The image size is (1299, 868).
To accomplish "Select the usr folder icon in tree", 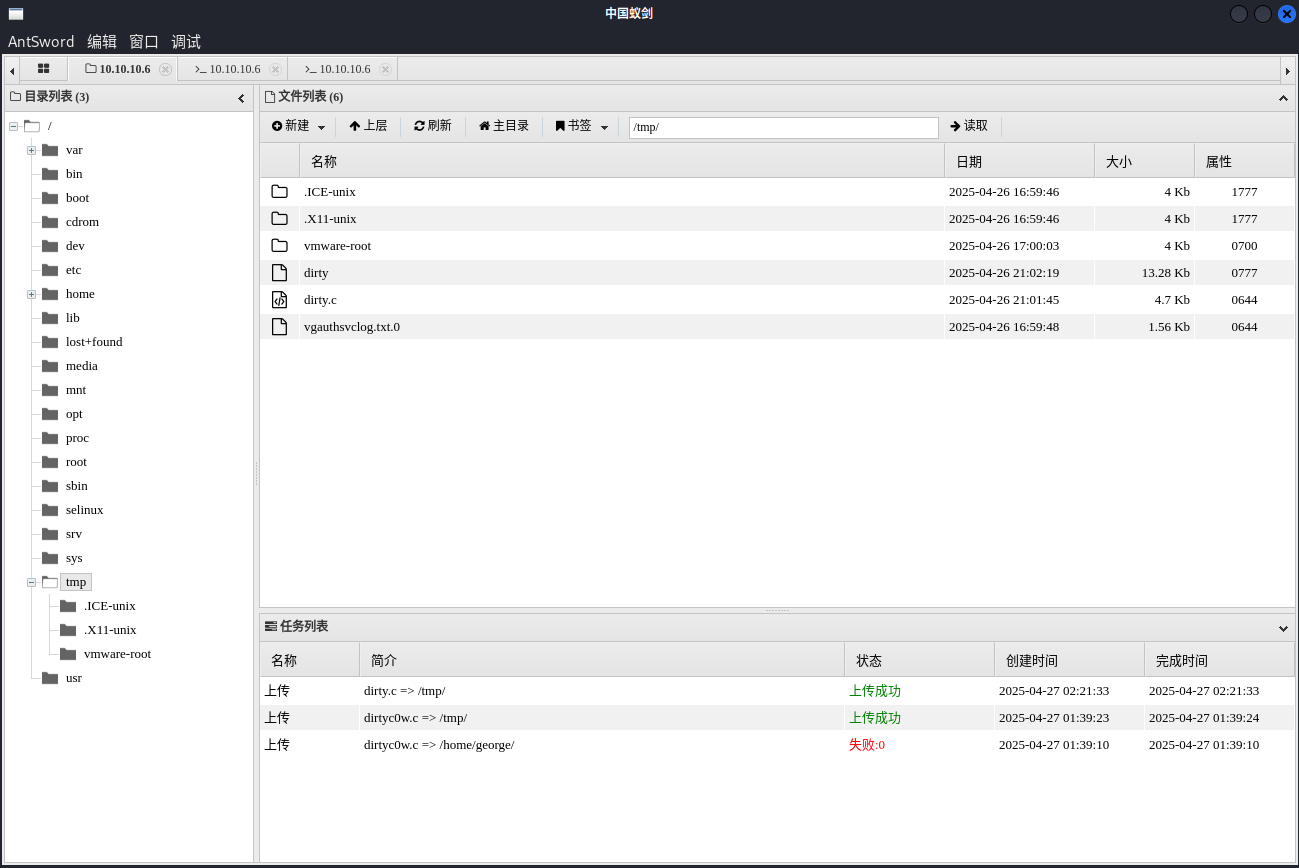I will pos(50,678).
